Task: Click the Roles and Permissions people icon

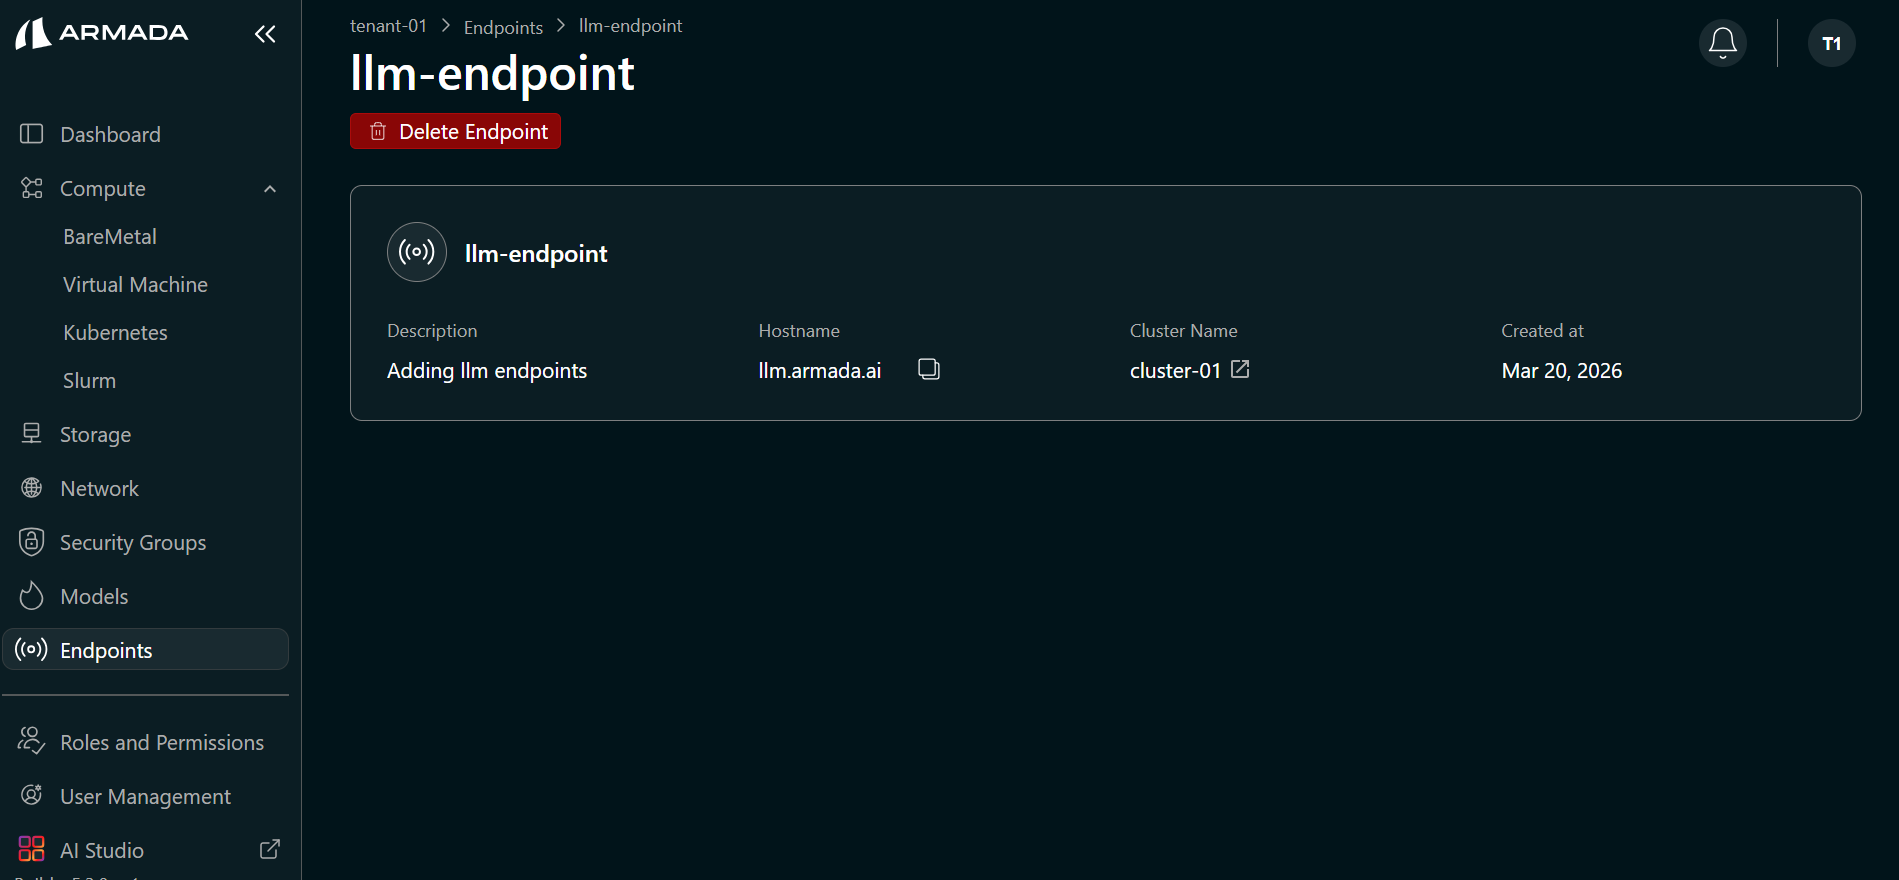Action: tap(32, 741)
